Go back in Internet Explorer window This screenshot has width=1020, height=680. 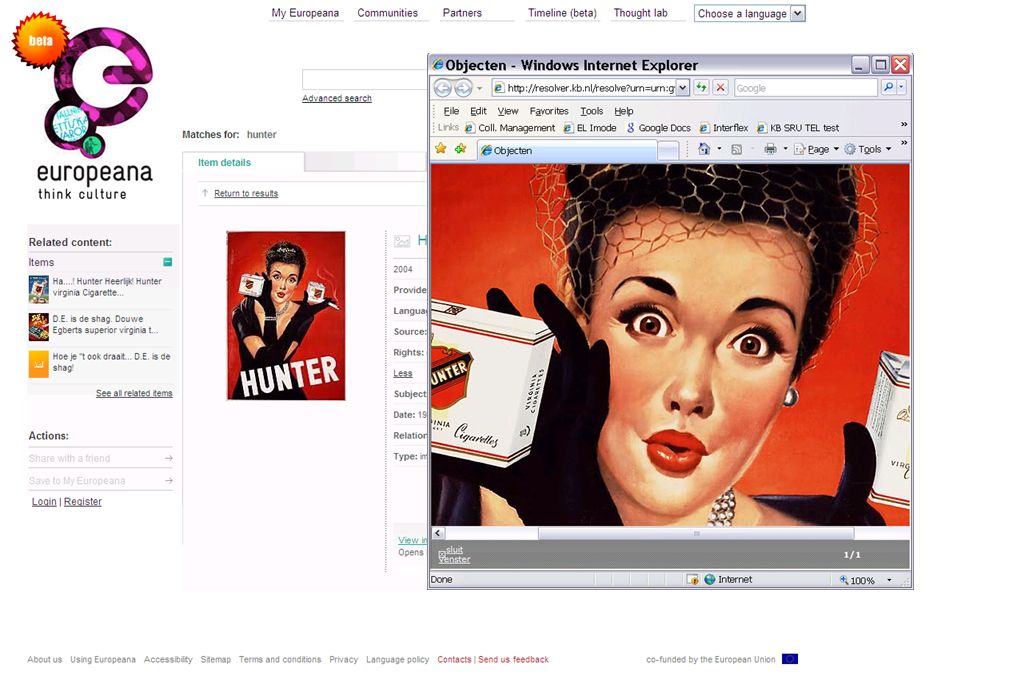point(442,88)
